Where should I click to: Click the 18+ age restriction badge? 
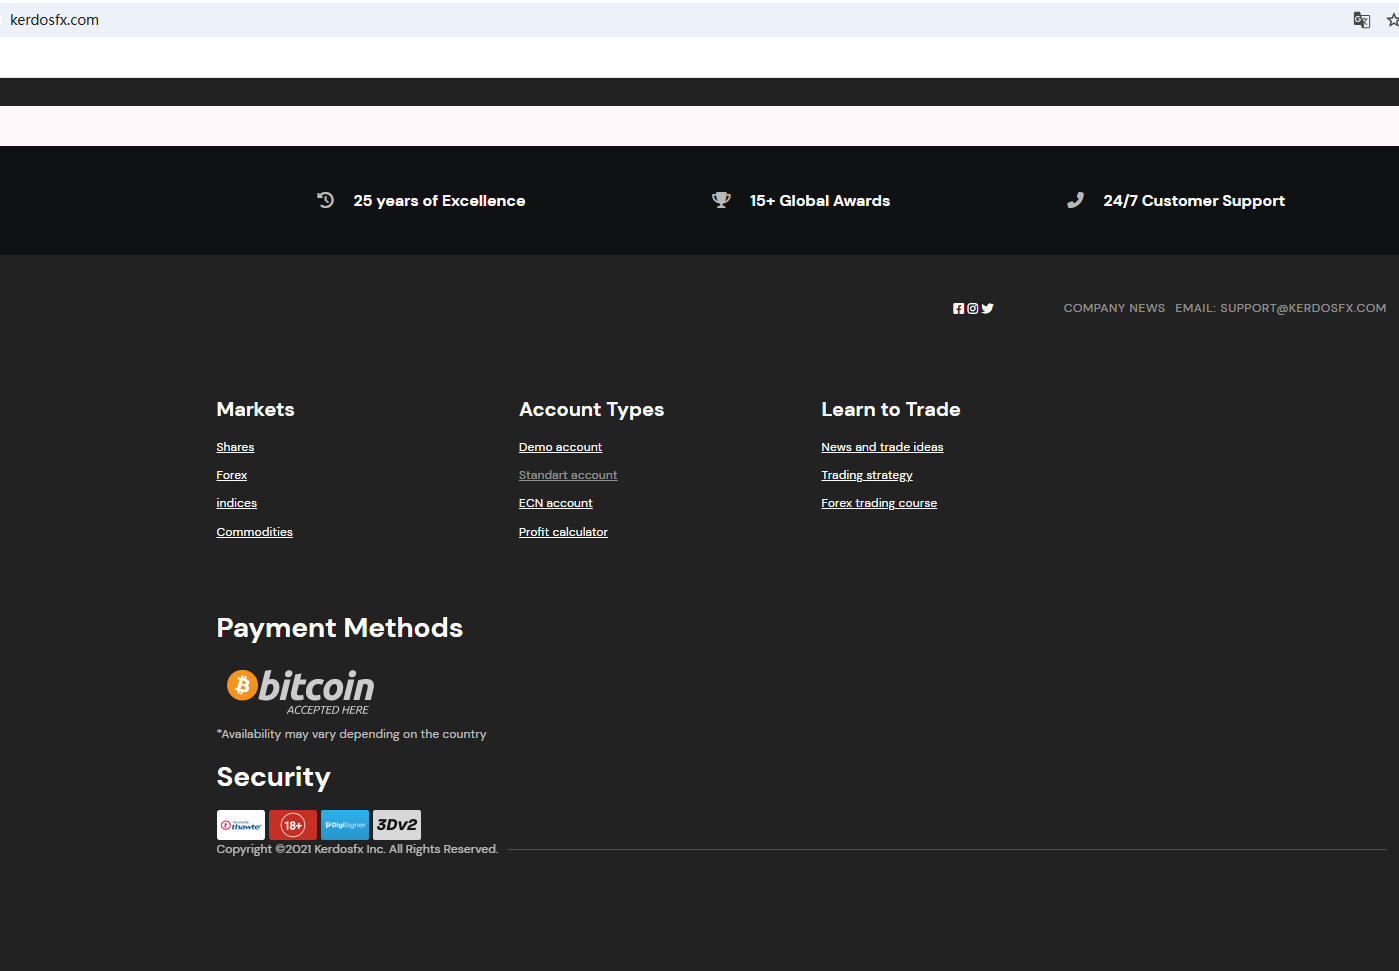(293, 825)
